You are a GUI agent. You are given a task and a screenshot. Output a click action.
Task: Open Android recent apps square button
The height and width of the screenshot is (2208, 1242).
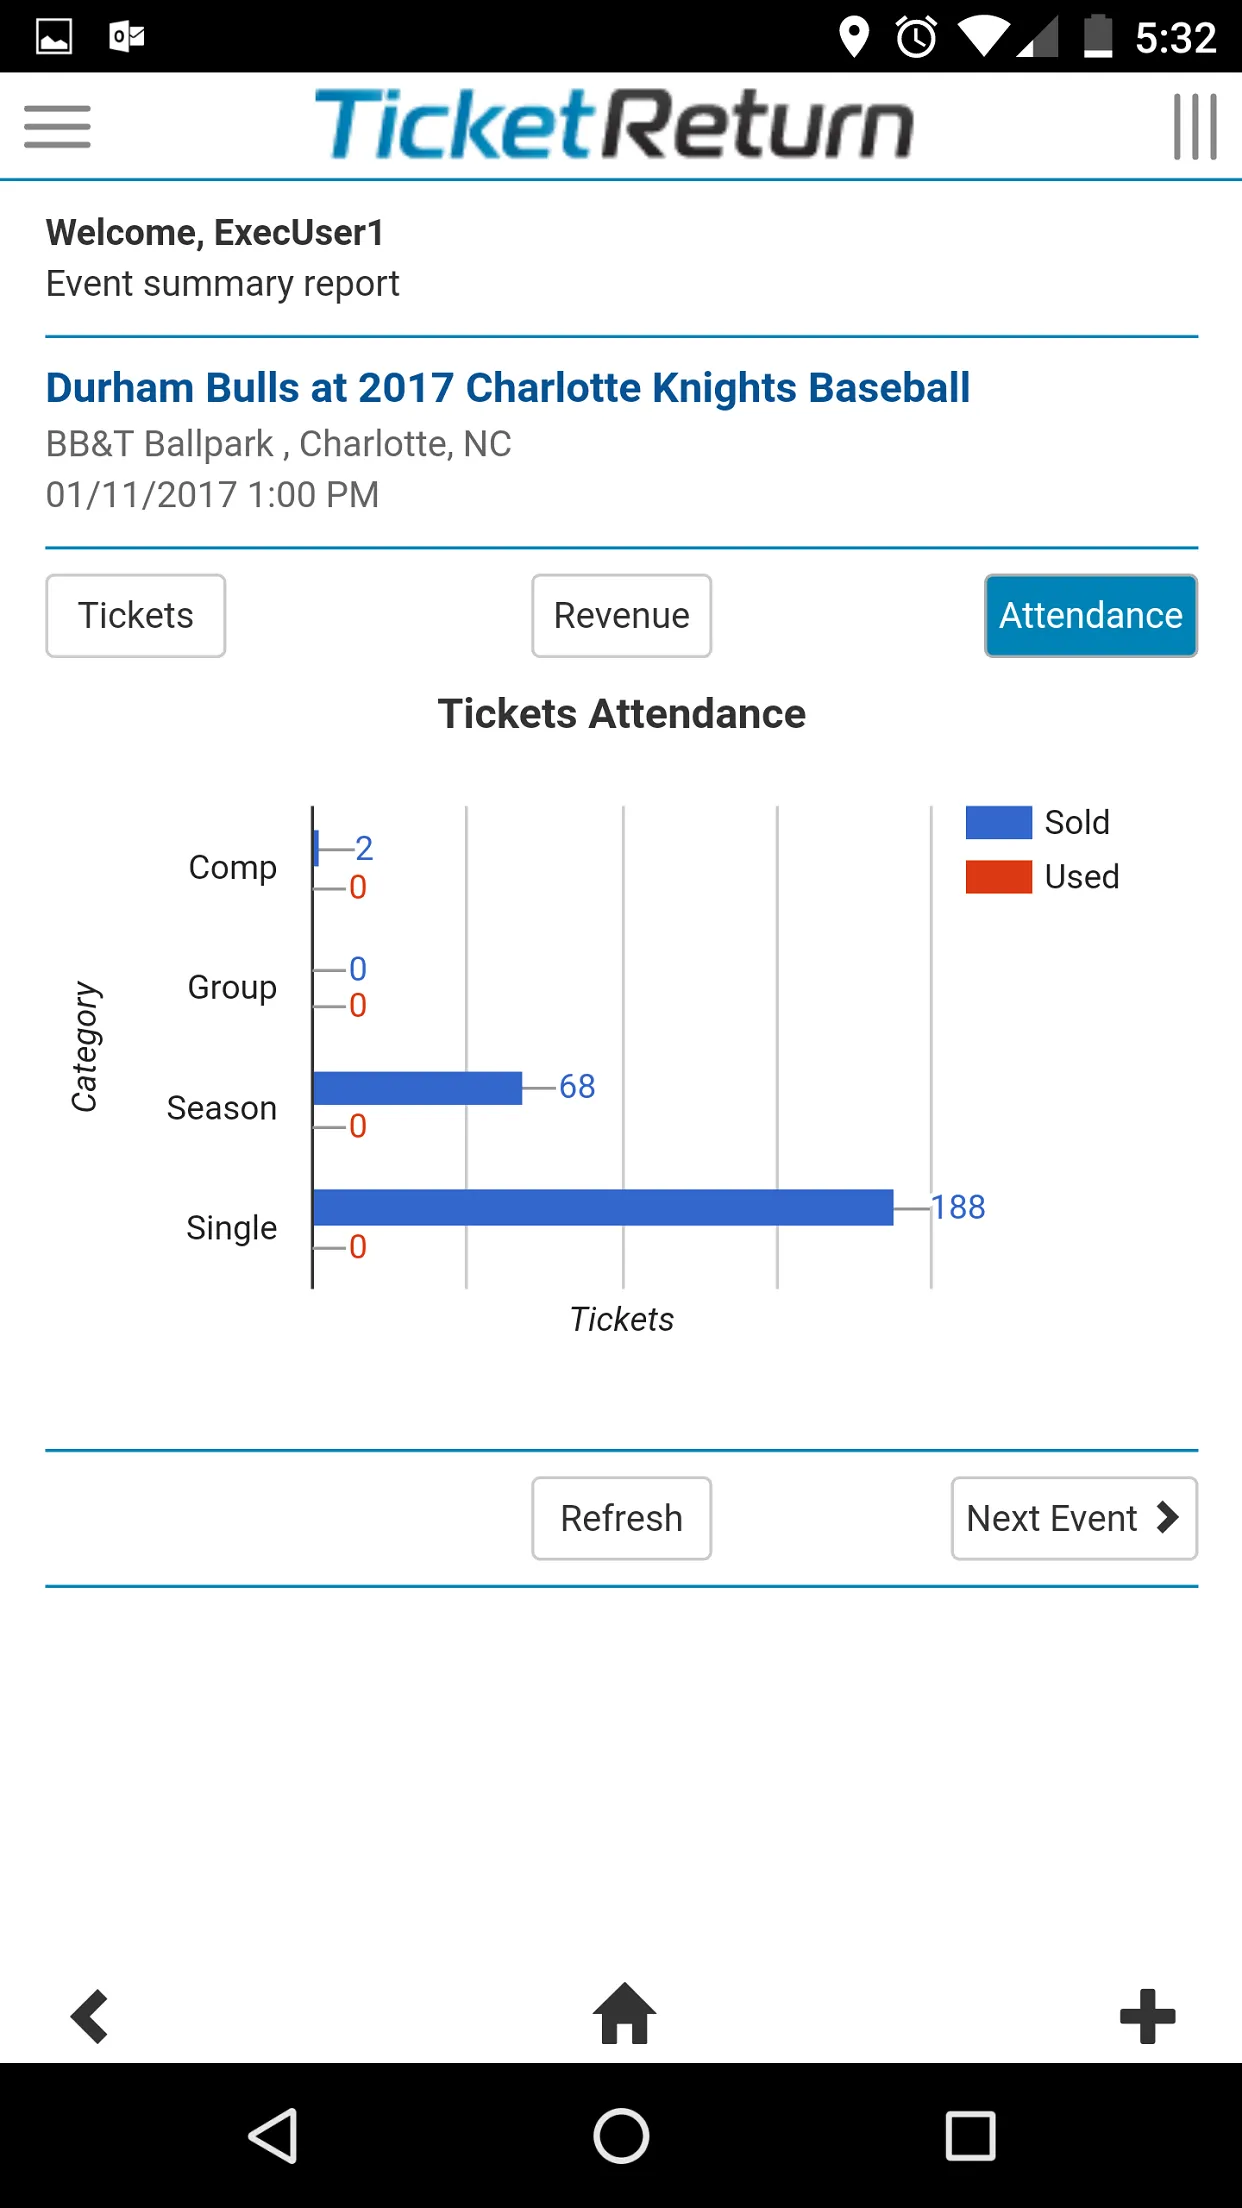(970, 2136)
